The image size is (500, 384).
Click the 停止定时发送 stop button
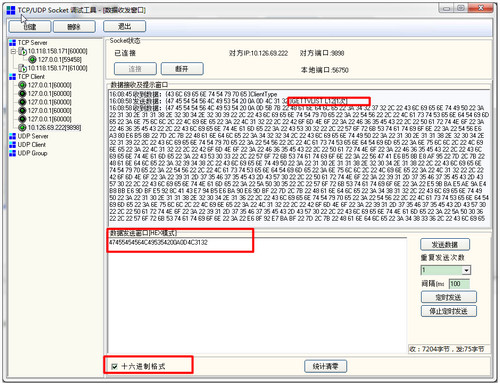point(449,311)
